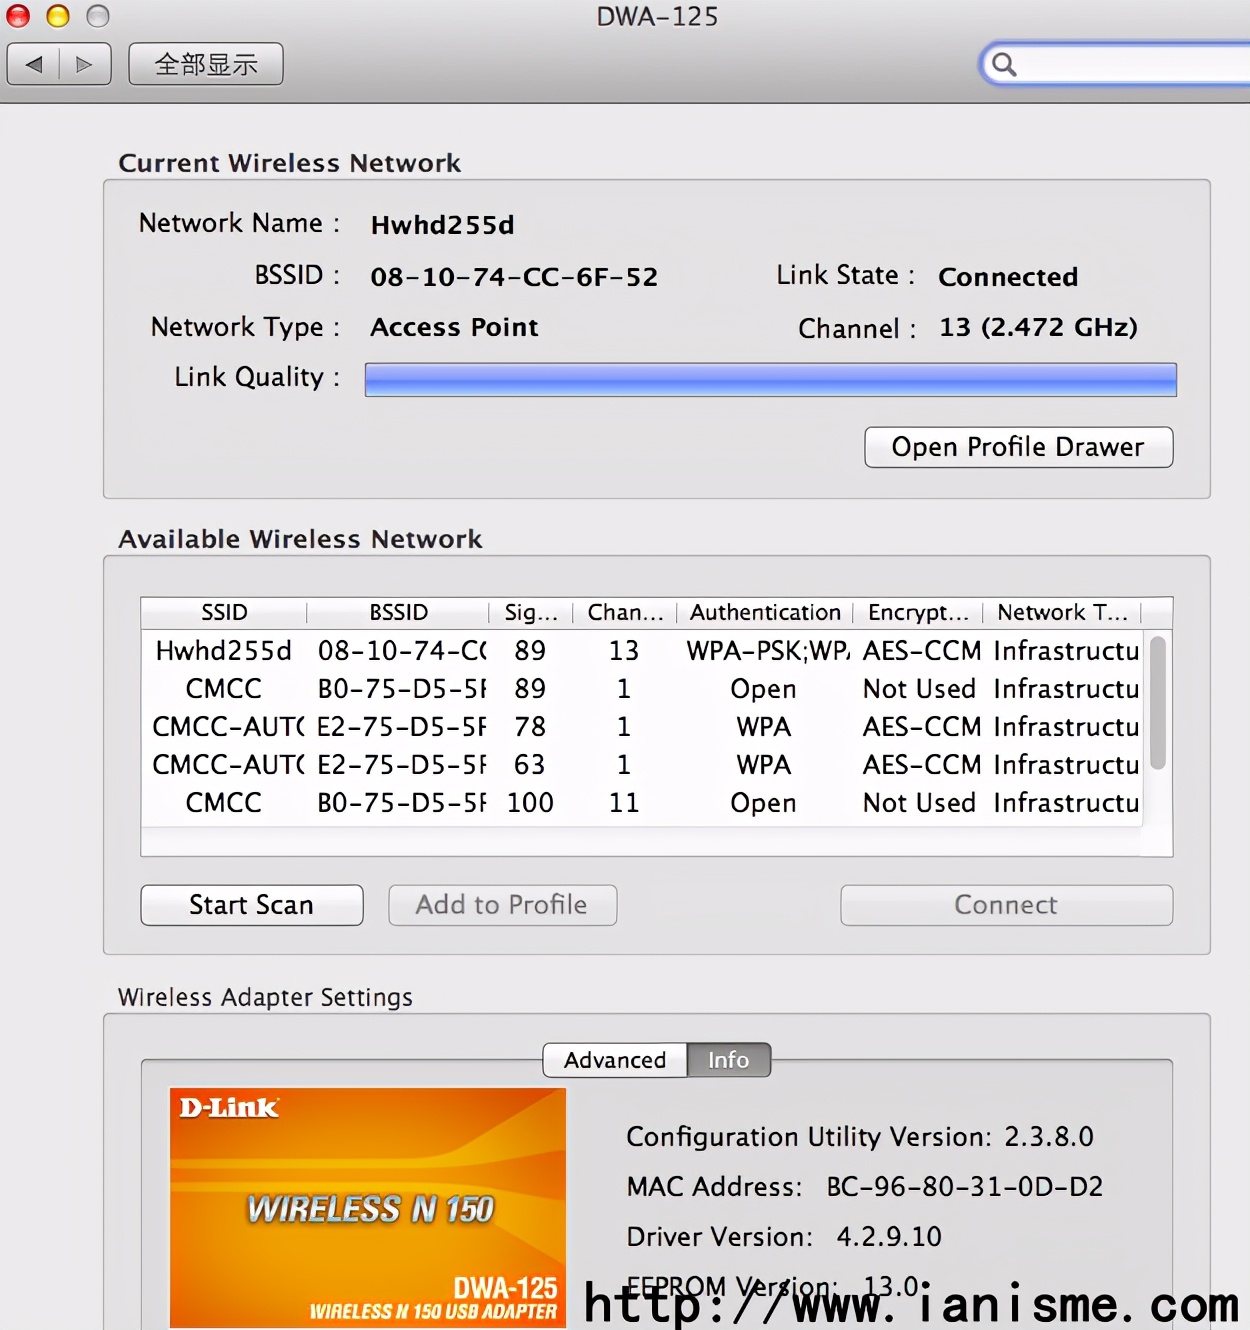The height and width of the screenshot is (1330, 1250).
Task: Switch to the Advanced tab
Action: pos(614,1060)
